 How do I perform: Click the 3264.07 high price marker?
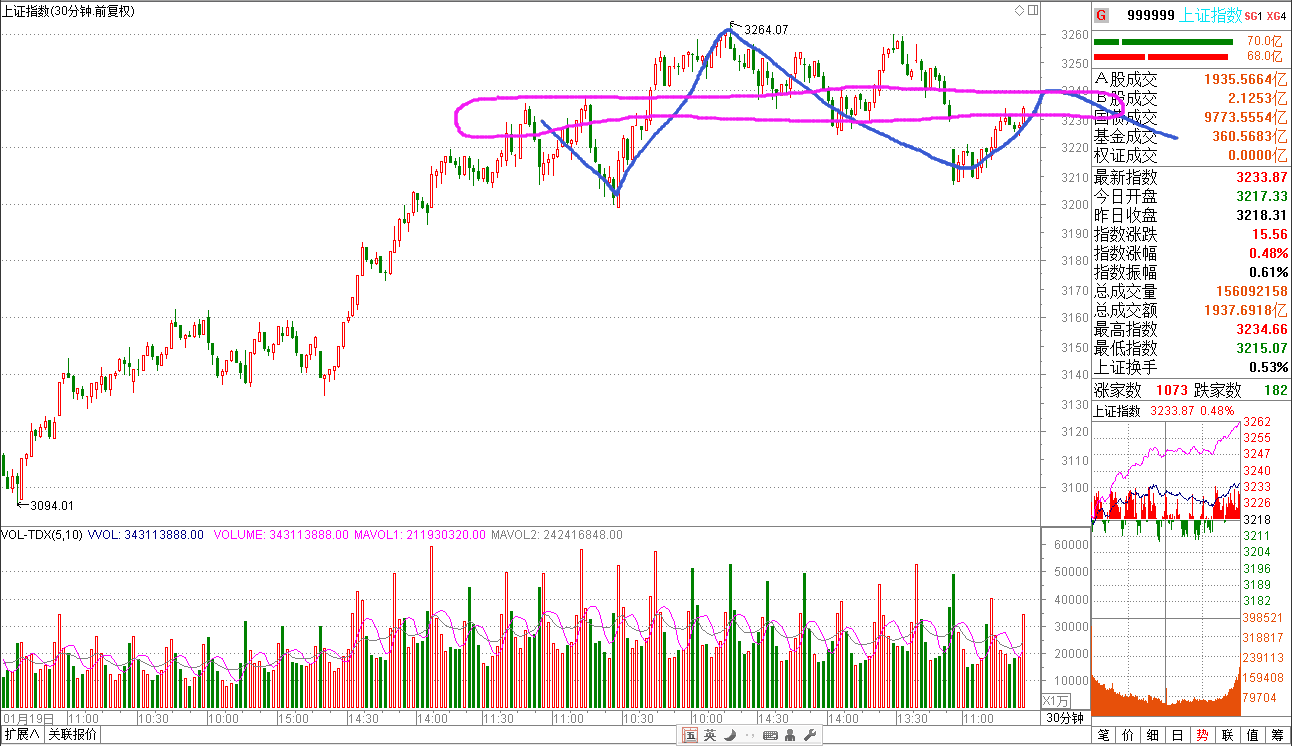(x=766, y=30)
